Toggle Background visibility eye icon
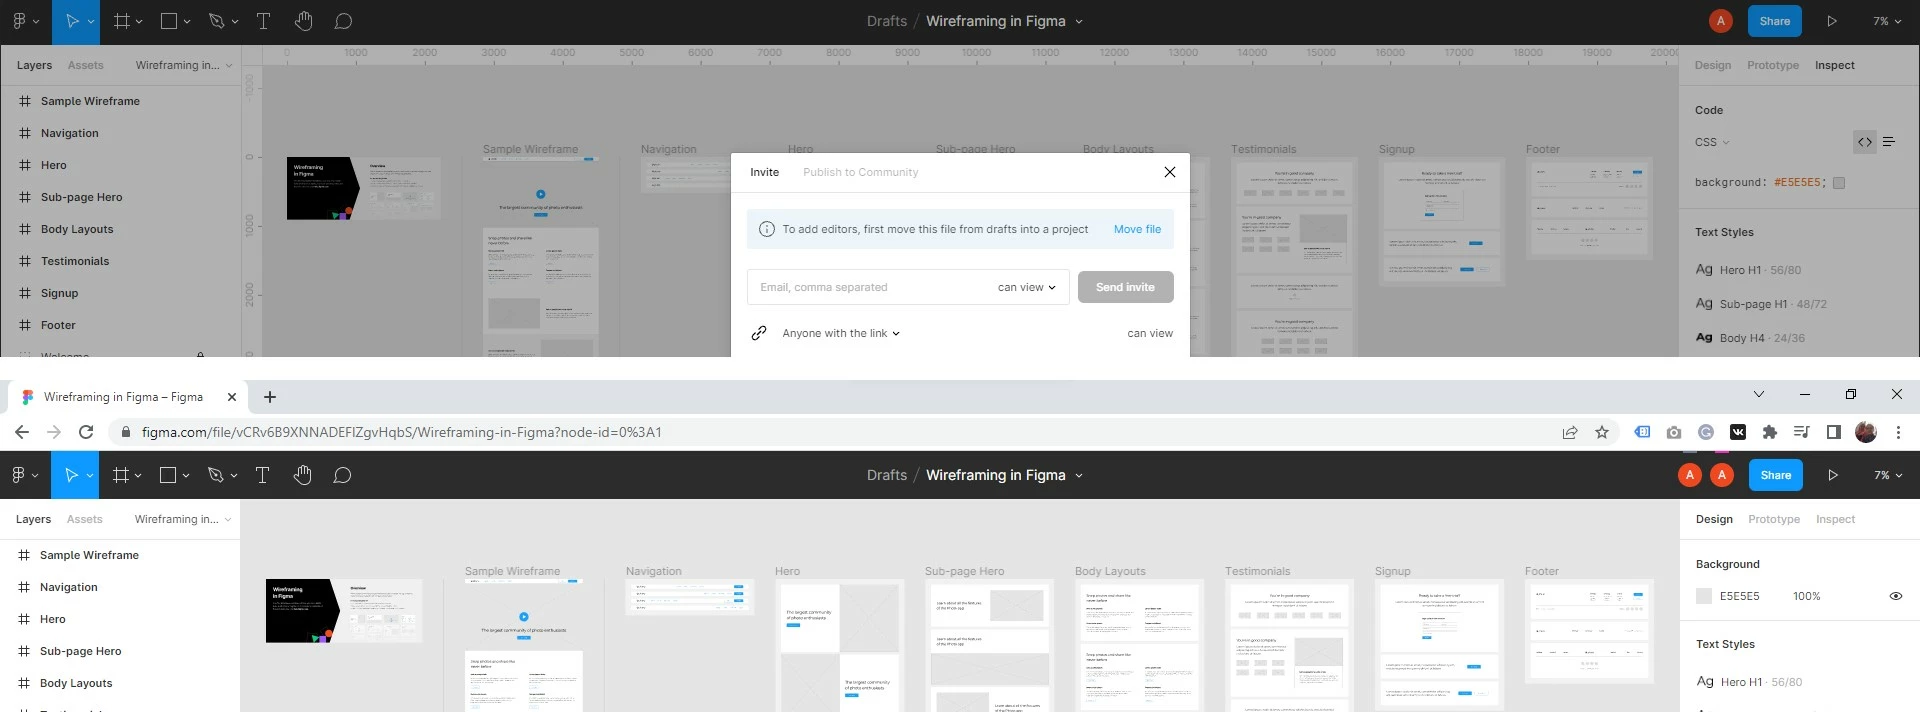1920x712 pixels. (x=1896, y=596)
